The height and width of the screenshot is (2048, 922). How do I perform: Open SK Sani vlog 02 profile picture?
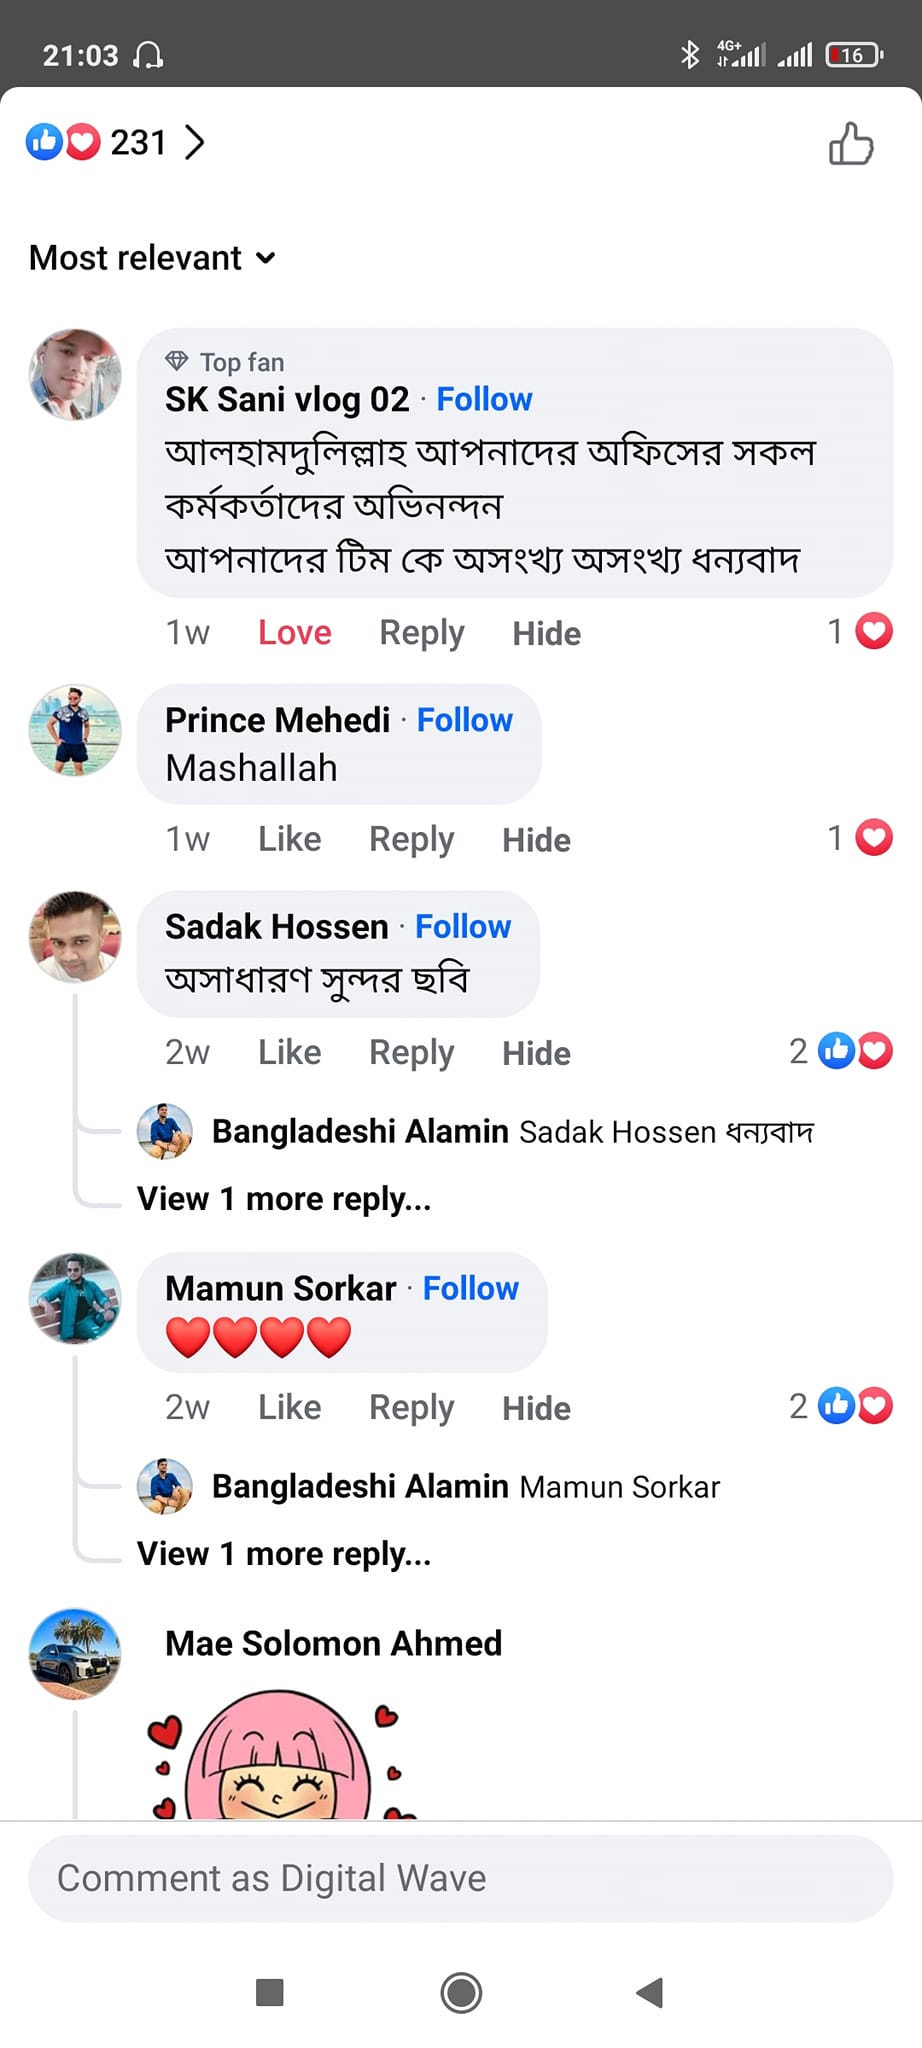[75, 374]
